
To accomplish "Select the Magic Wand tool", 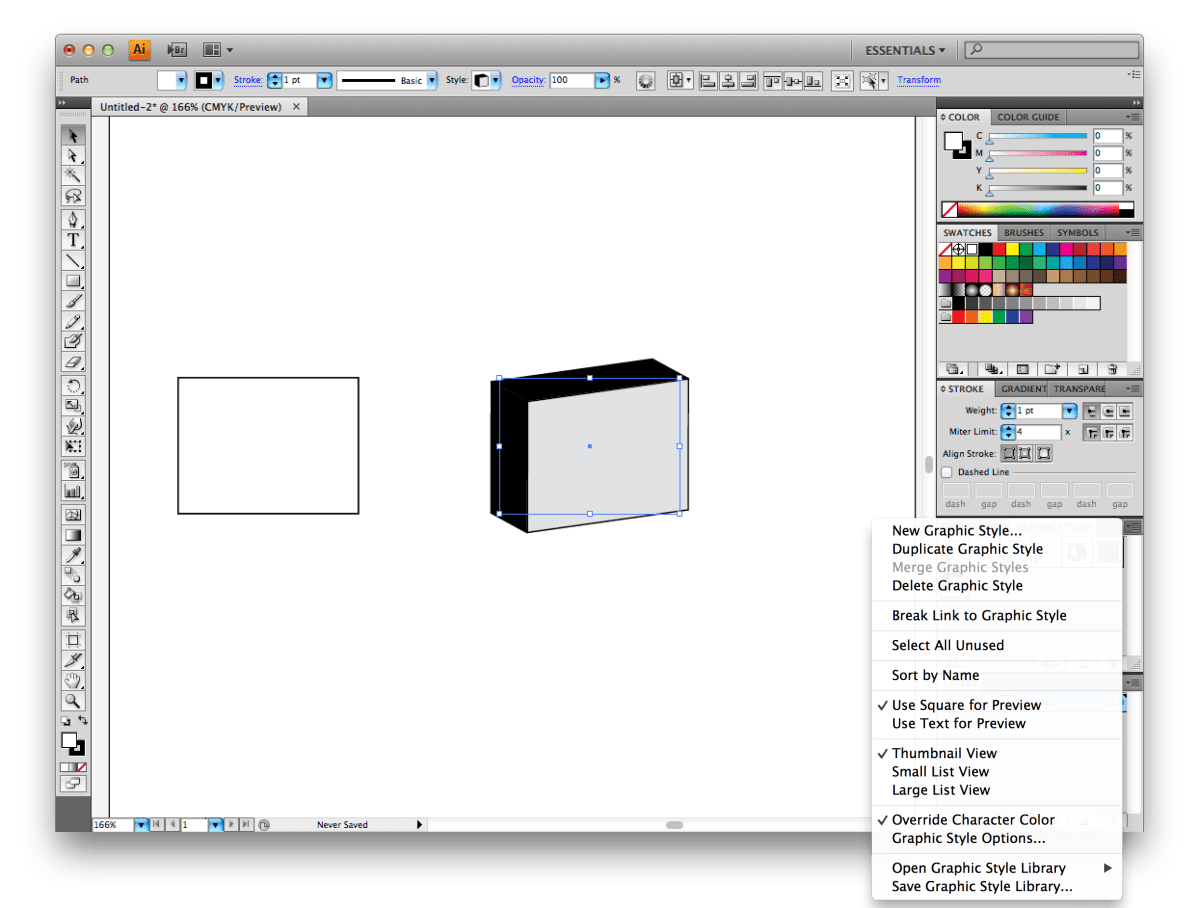I will (73, 176).
